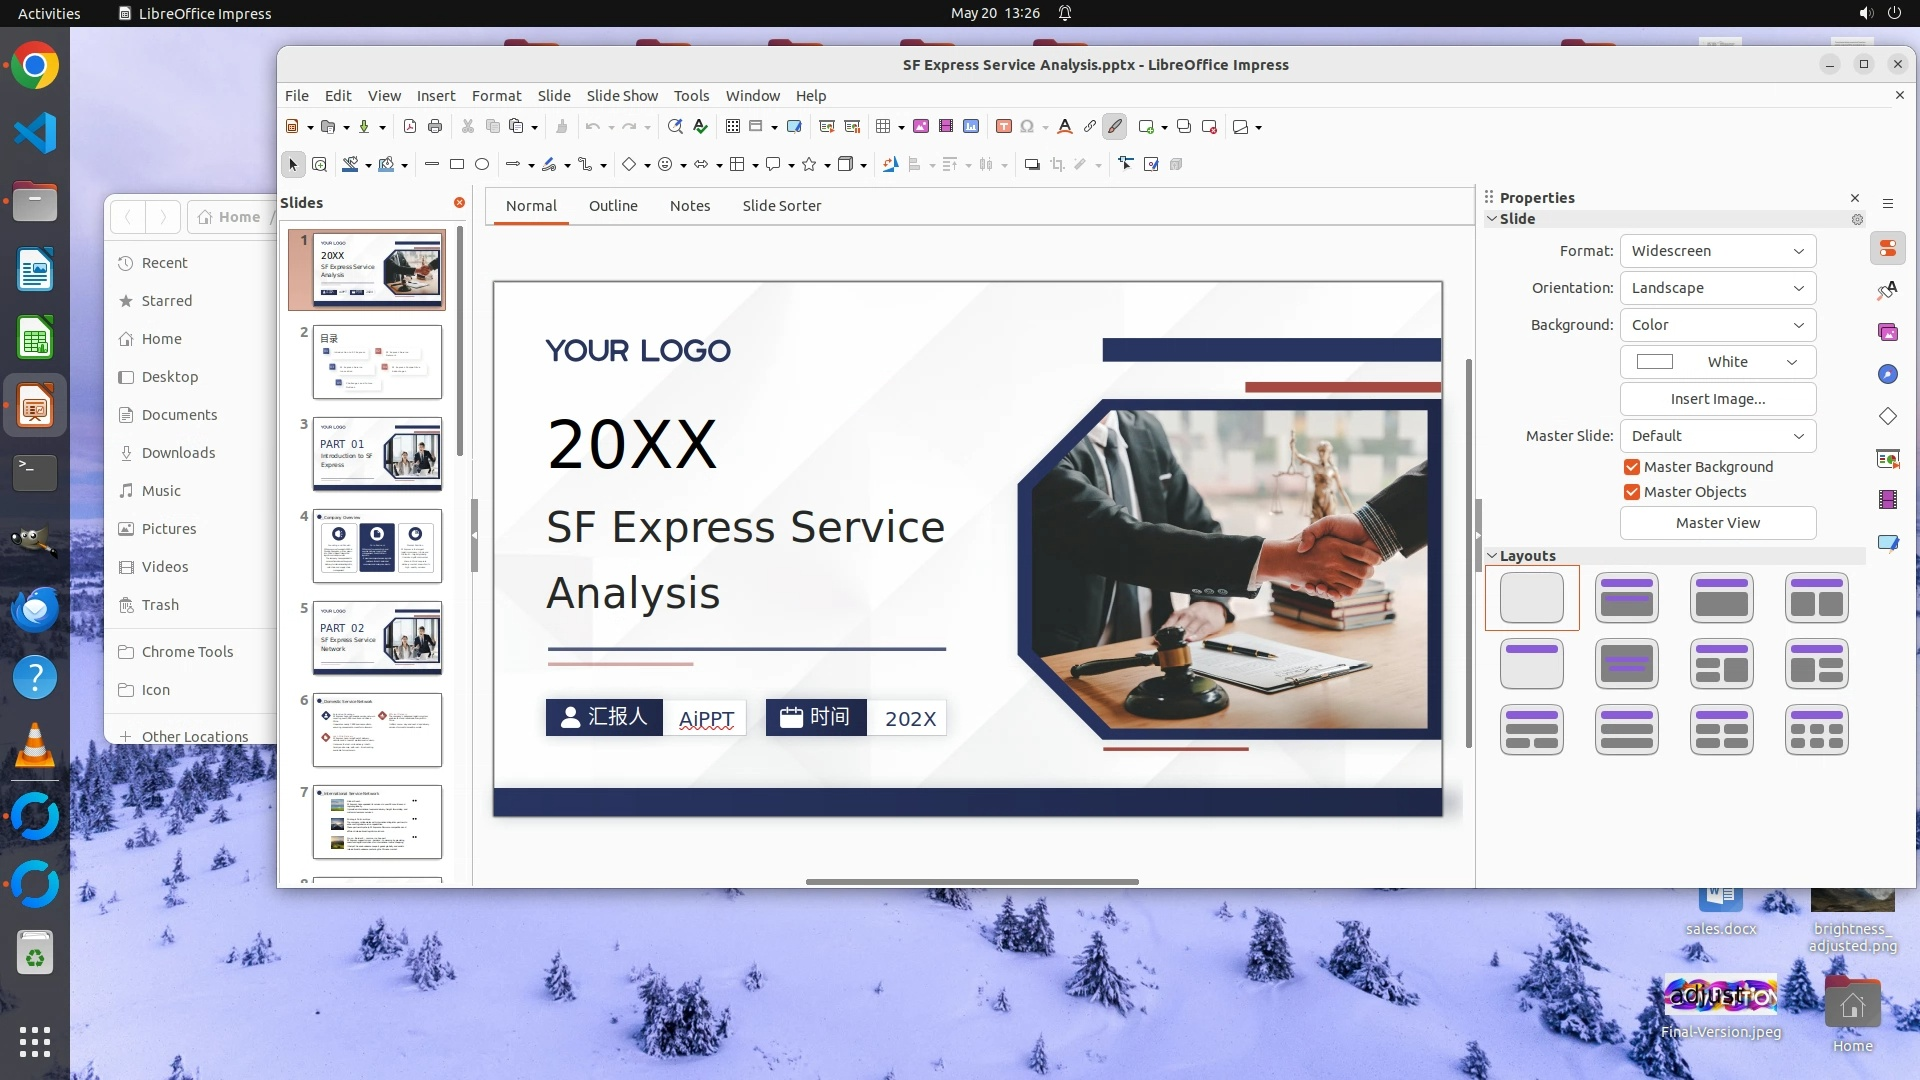Click the Insert Image icon
This screenshot has height=1080, width=1920.
pyautogui.click(x=921, y=127)
